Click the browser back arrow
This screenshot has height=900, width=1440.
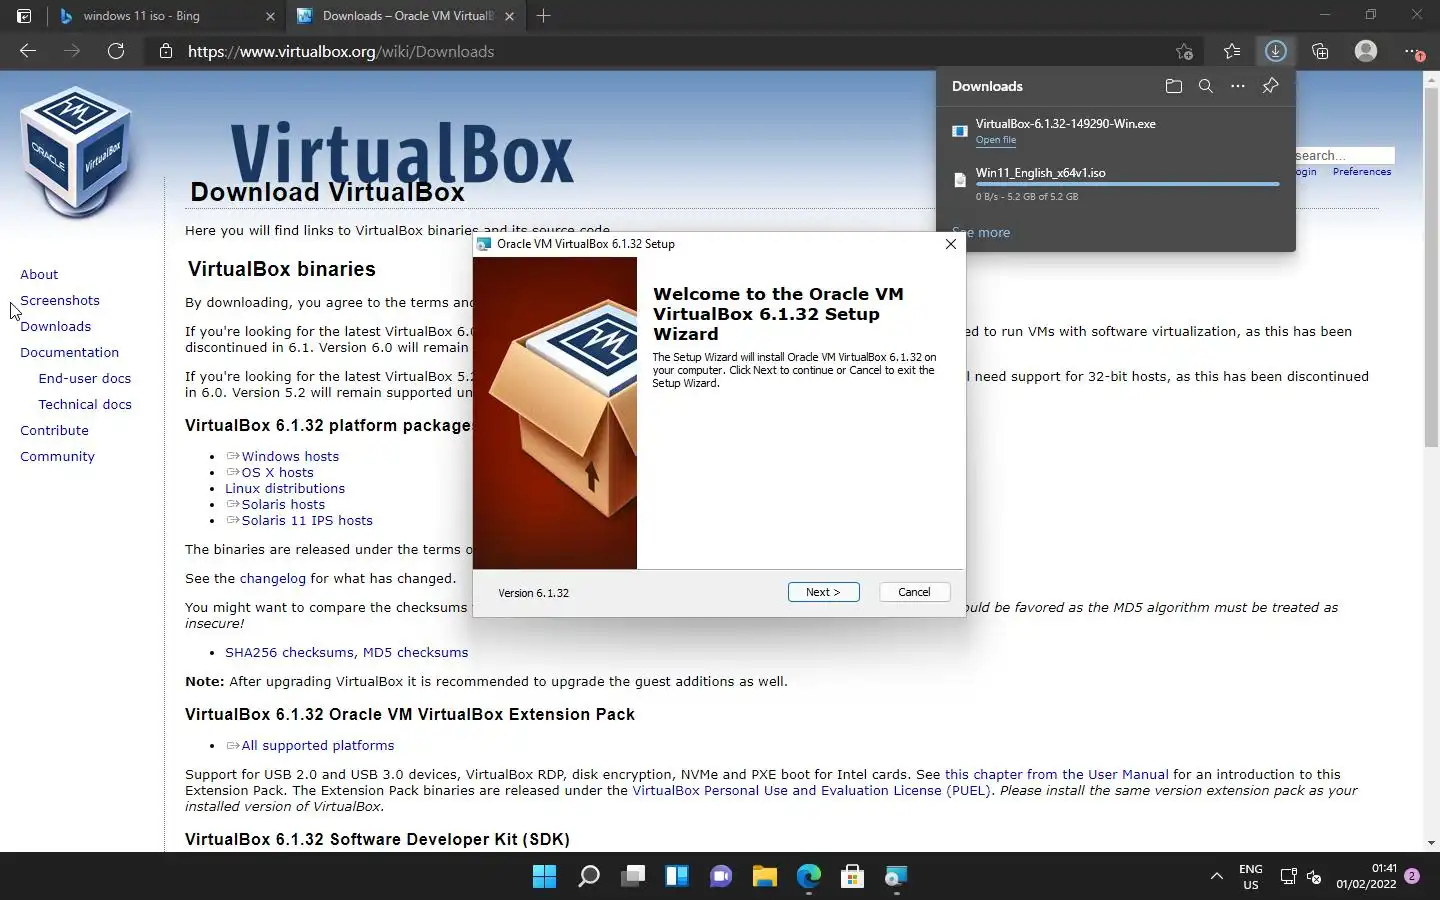pos(28,51)
